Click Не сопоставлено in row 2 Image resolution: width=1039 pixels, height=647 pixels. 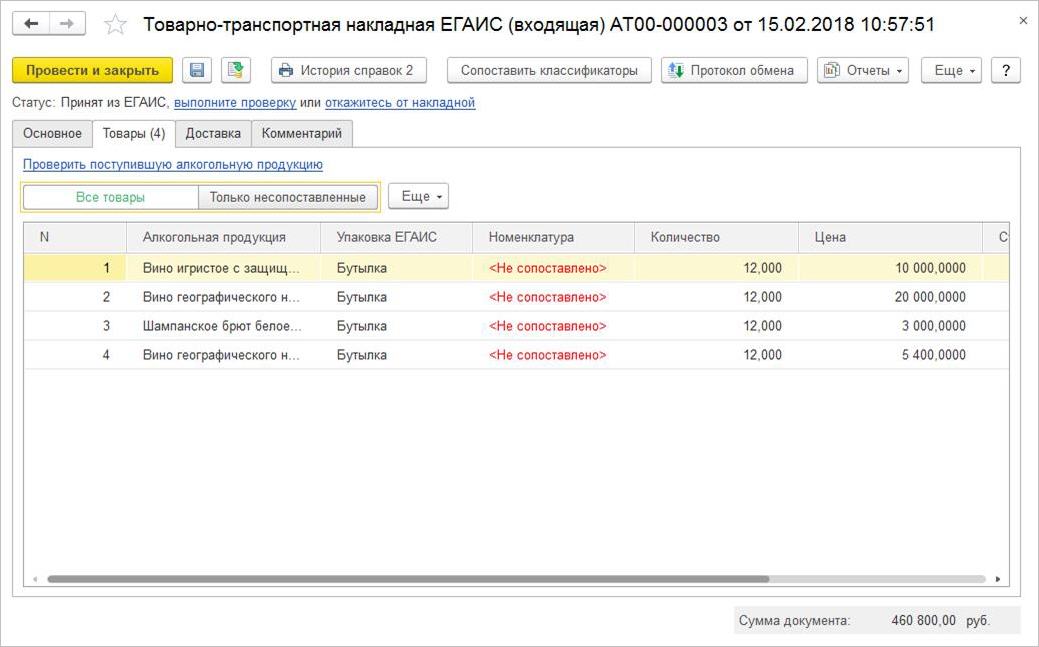pyautogui.click(x=547, y=297)
